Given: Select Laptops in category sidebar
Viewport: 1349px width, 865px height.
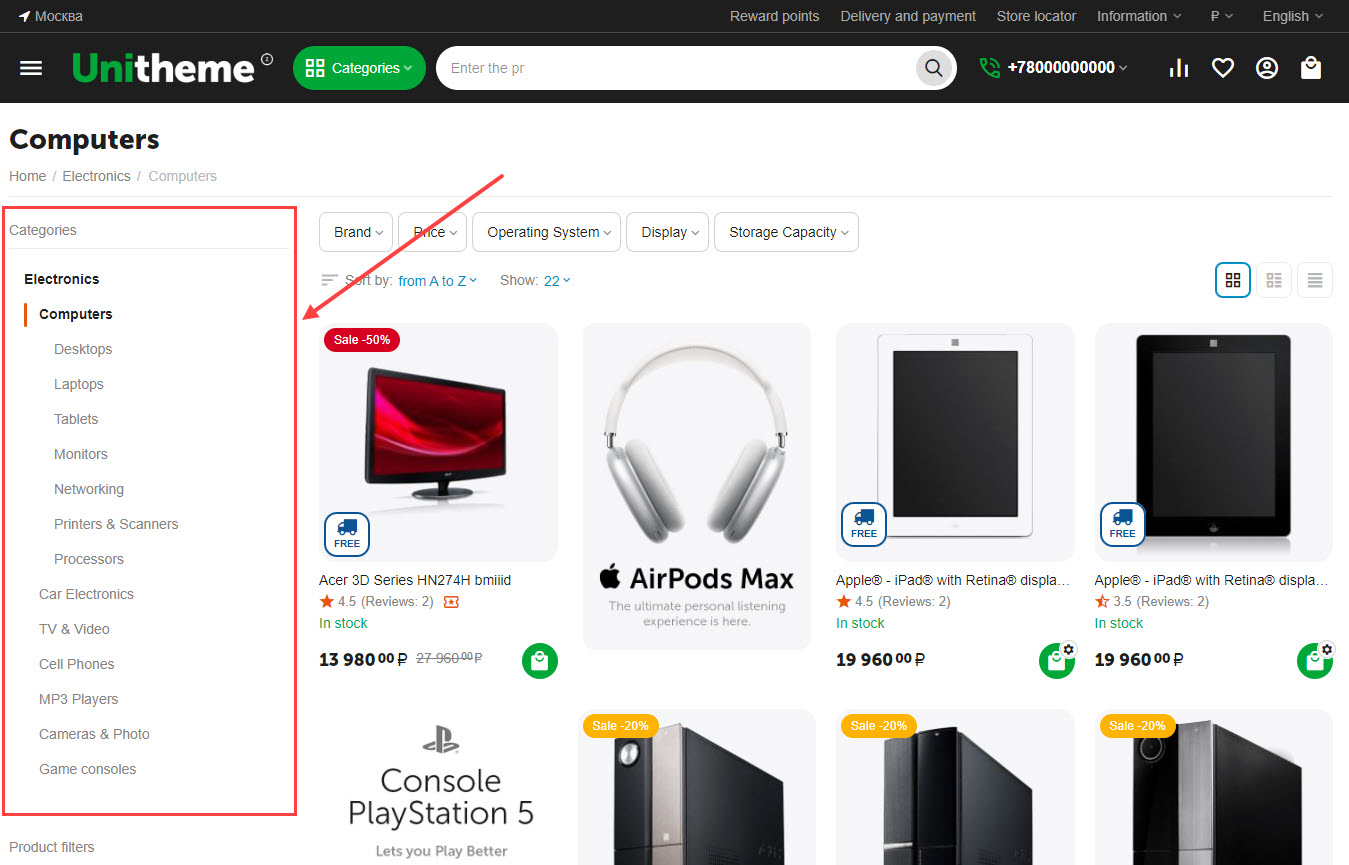Looking at the screenshot, I should point(79,384).
